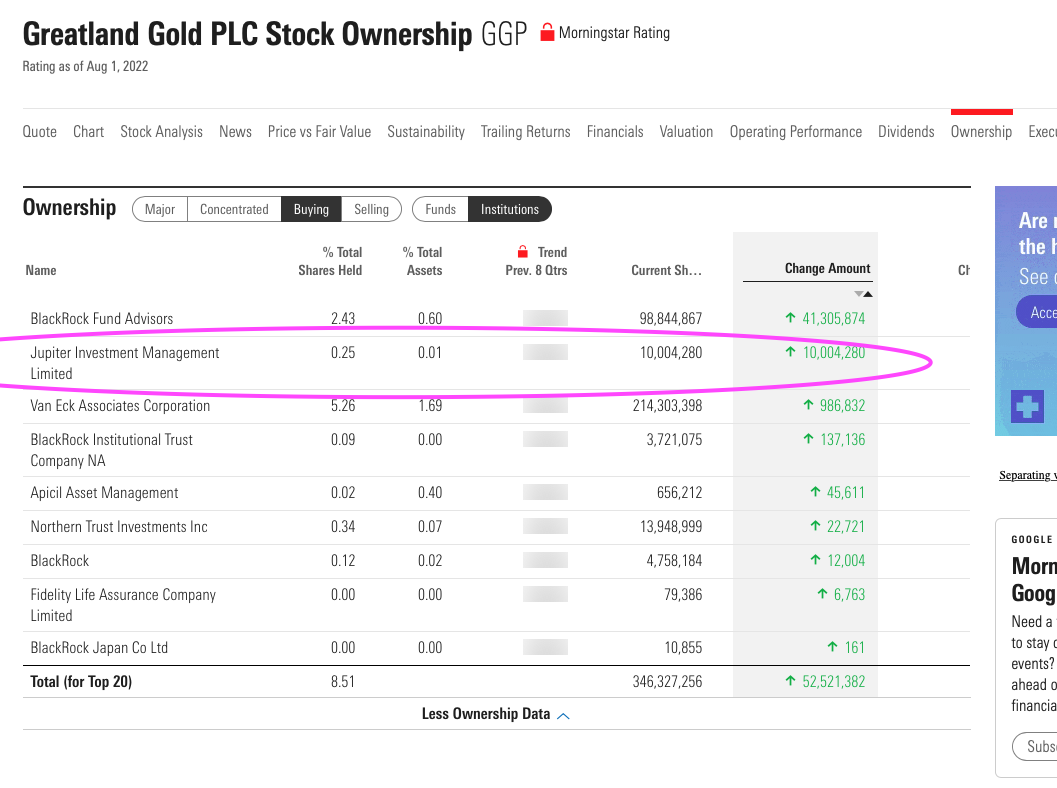This screenshot has width=1057, height=788.
Task: Click the blurred trend chart for Apicil
Action: click(x=545, y=493)
